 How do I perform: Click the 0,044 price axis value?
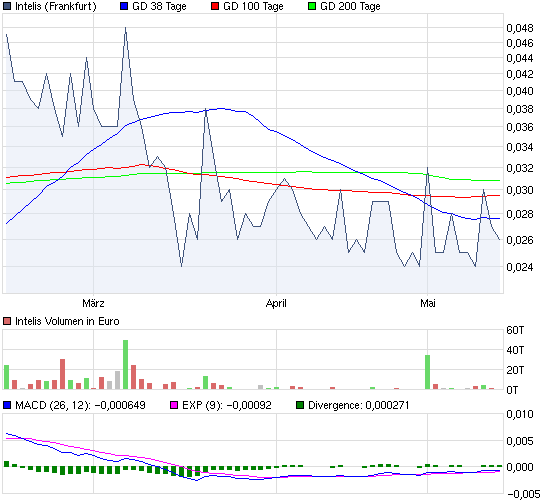tap(520, 58)
